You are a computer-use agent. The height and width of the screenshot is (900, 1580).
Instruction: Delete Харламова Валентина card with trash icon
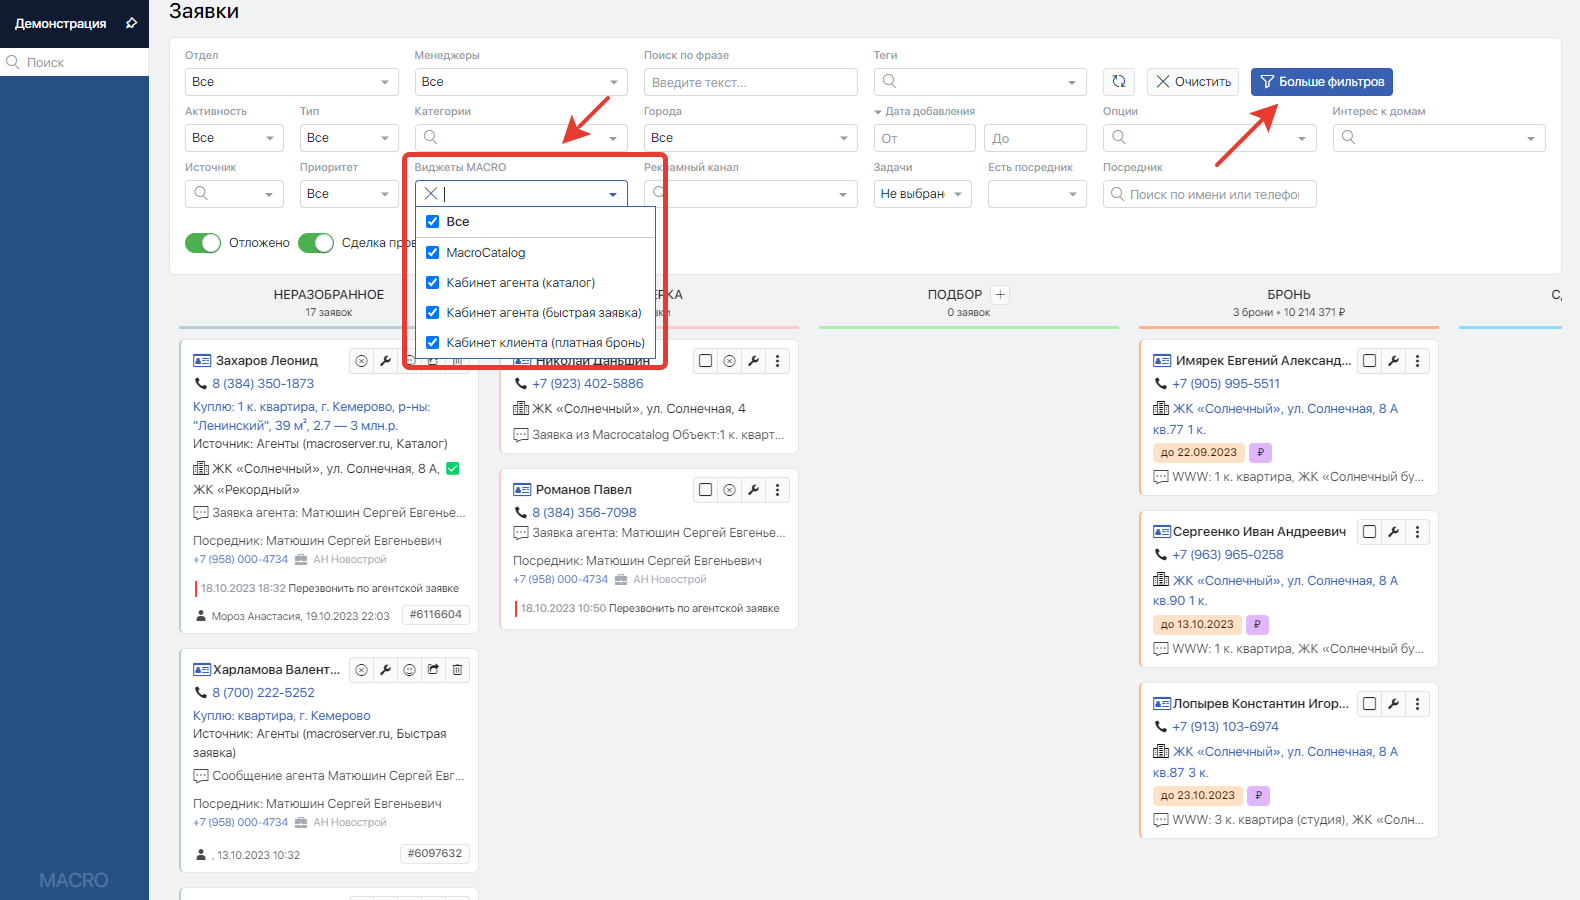pos(457,670)
